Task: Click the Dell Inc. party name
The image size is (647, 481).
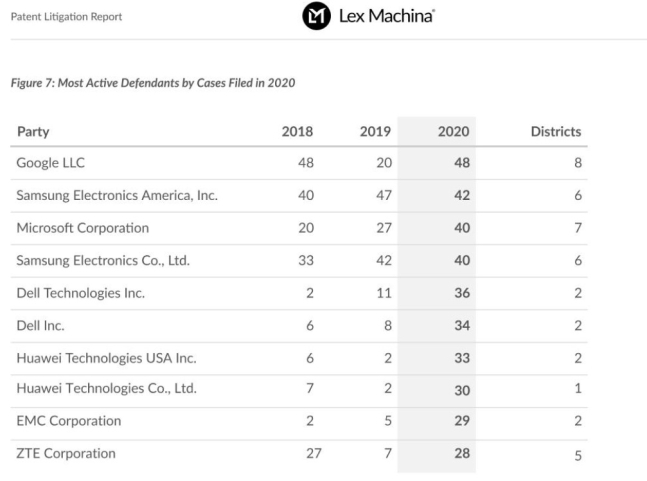Action: 40,326
